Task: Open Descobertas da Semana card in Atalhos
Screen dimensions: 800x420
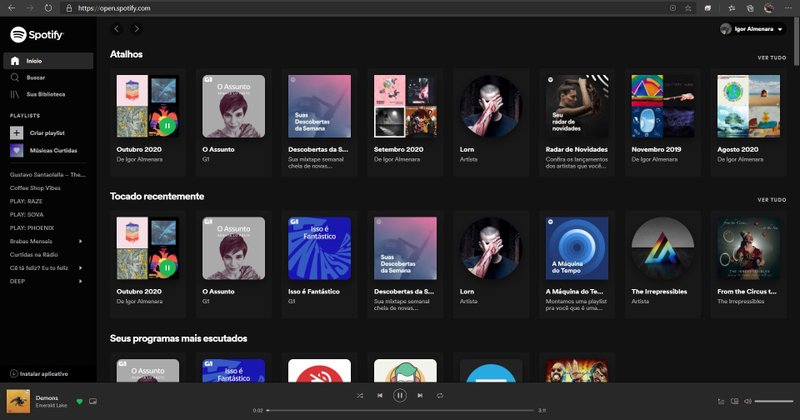Action: [x=319, y=122]
